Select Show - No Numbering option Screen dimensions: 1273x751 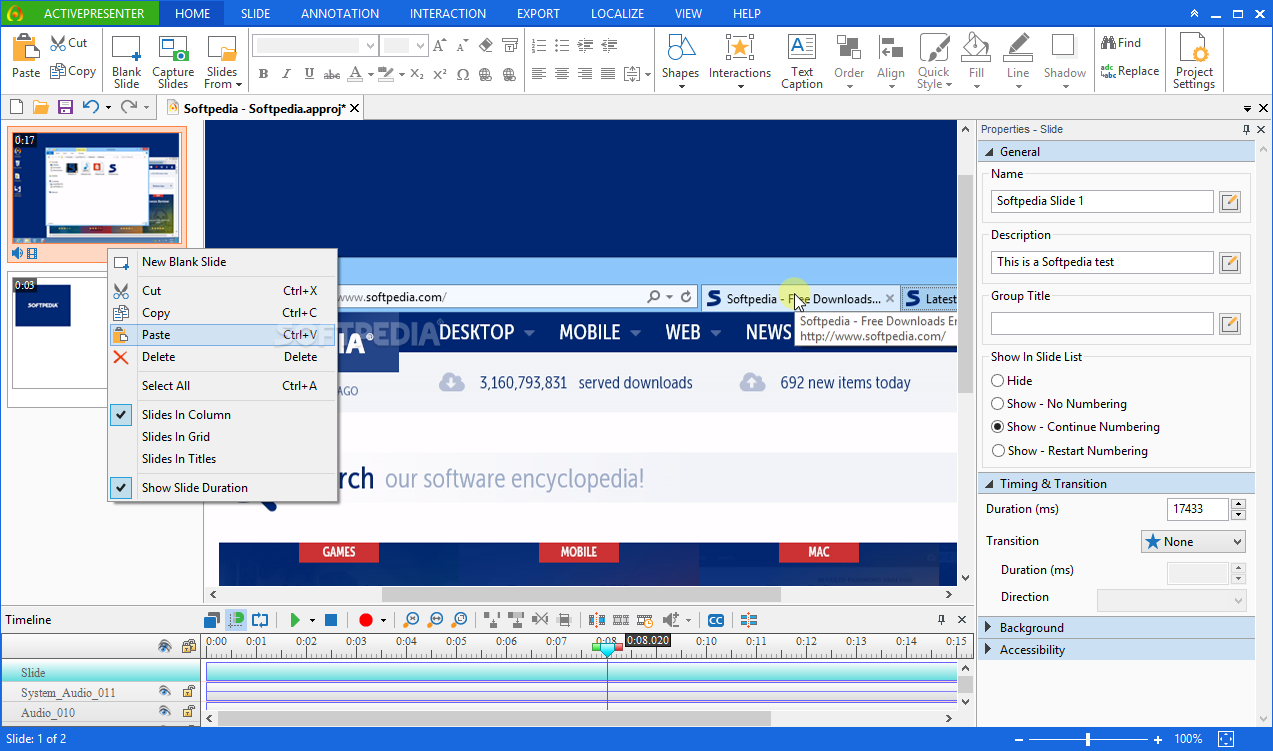(1059, 404)
